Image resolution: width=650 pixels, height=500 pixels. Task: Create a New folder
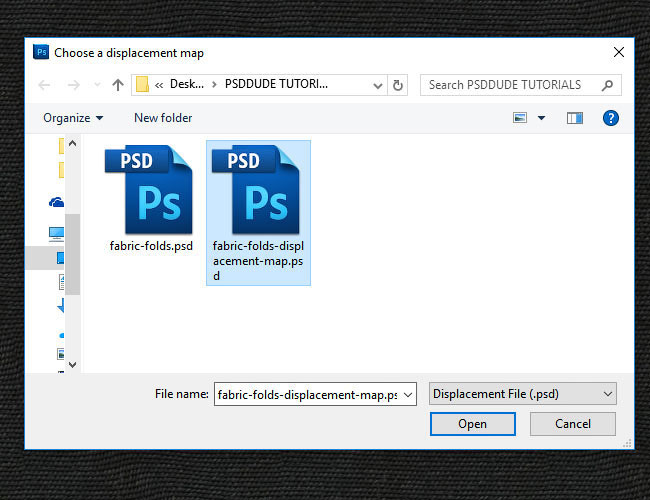(163, 118)
